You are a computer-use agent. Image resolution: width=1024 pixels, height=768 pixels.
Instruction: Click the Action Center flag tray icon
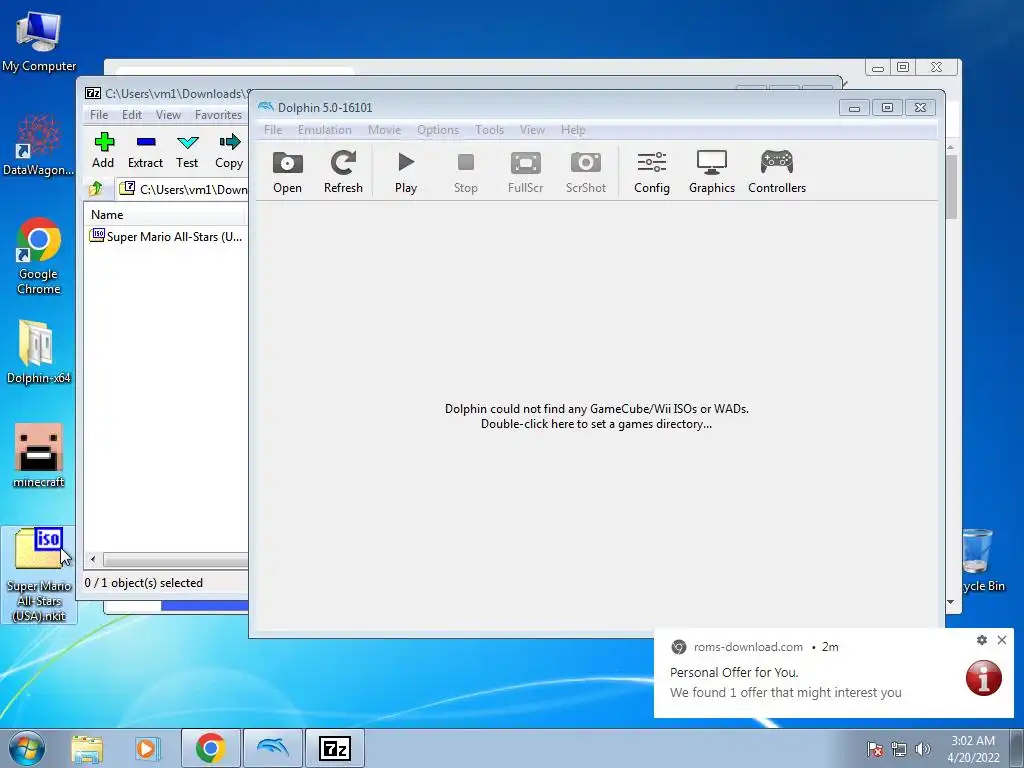coord(875,749)
